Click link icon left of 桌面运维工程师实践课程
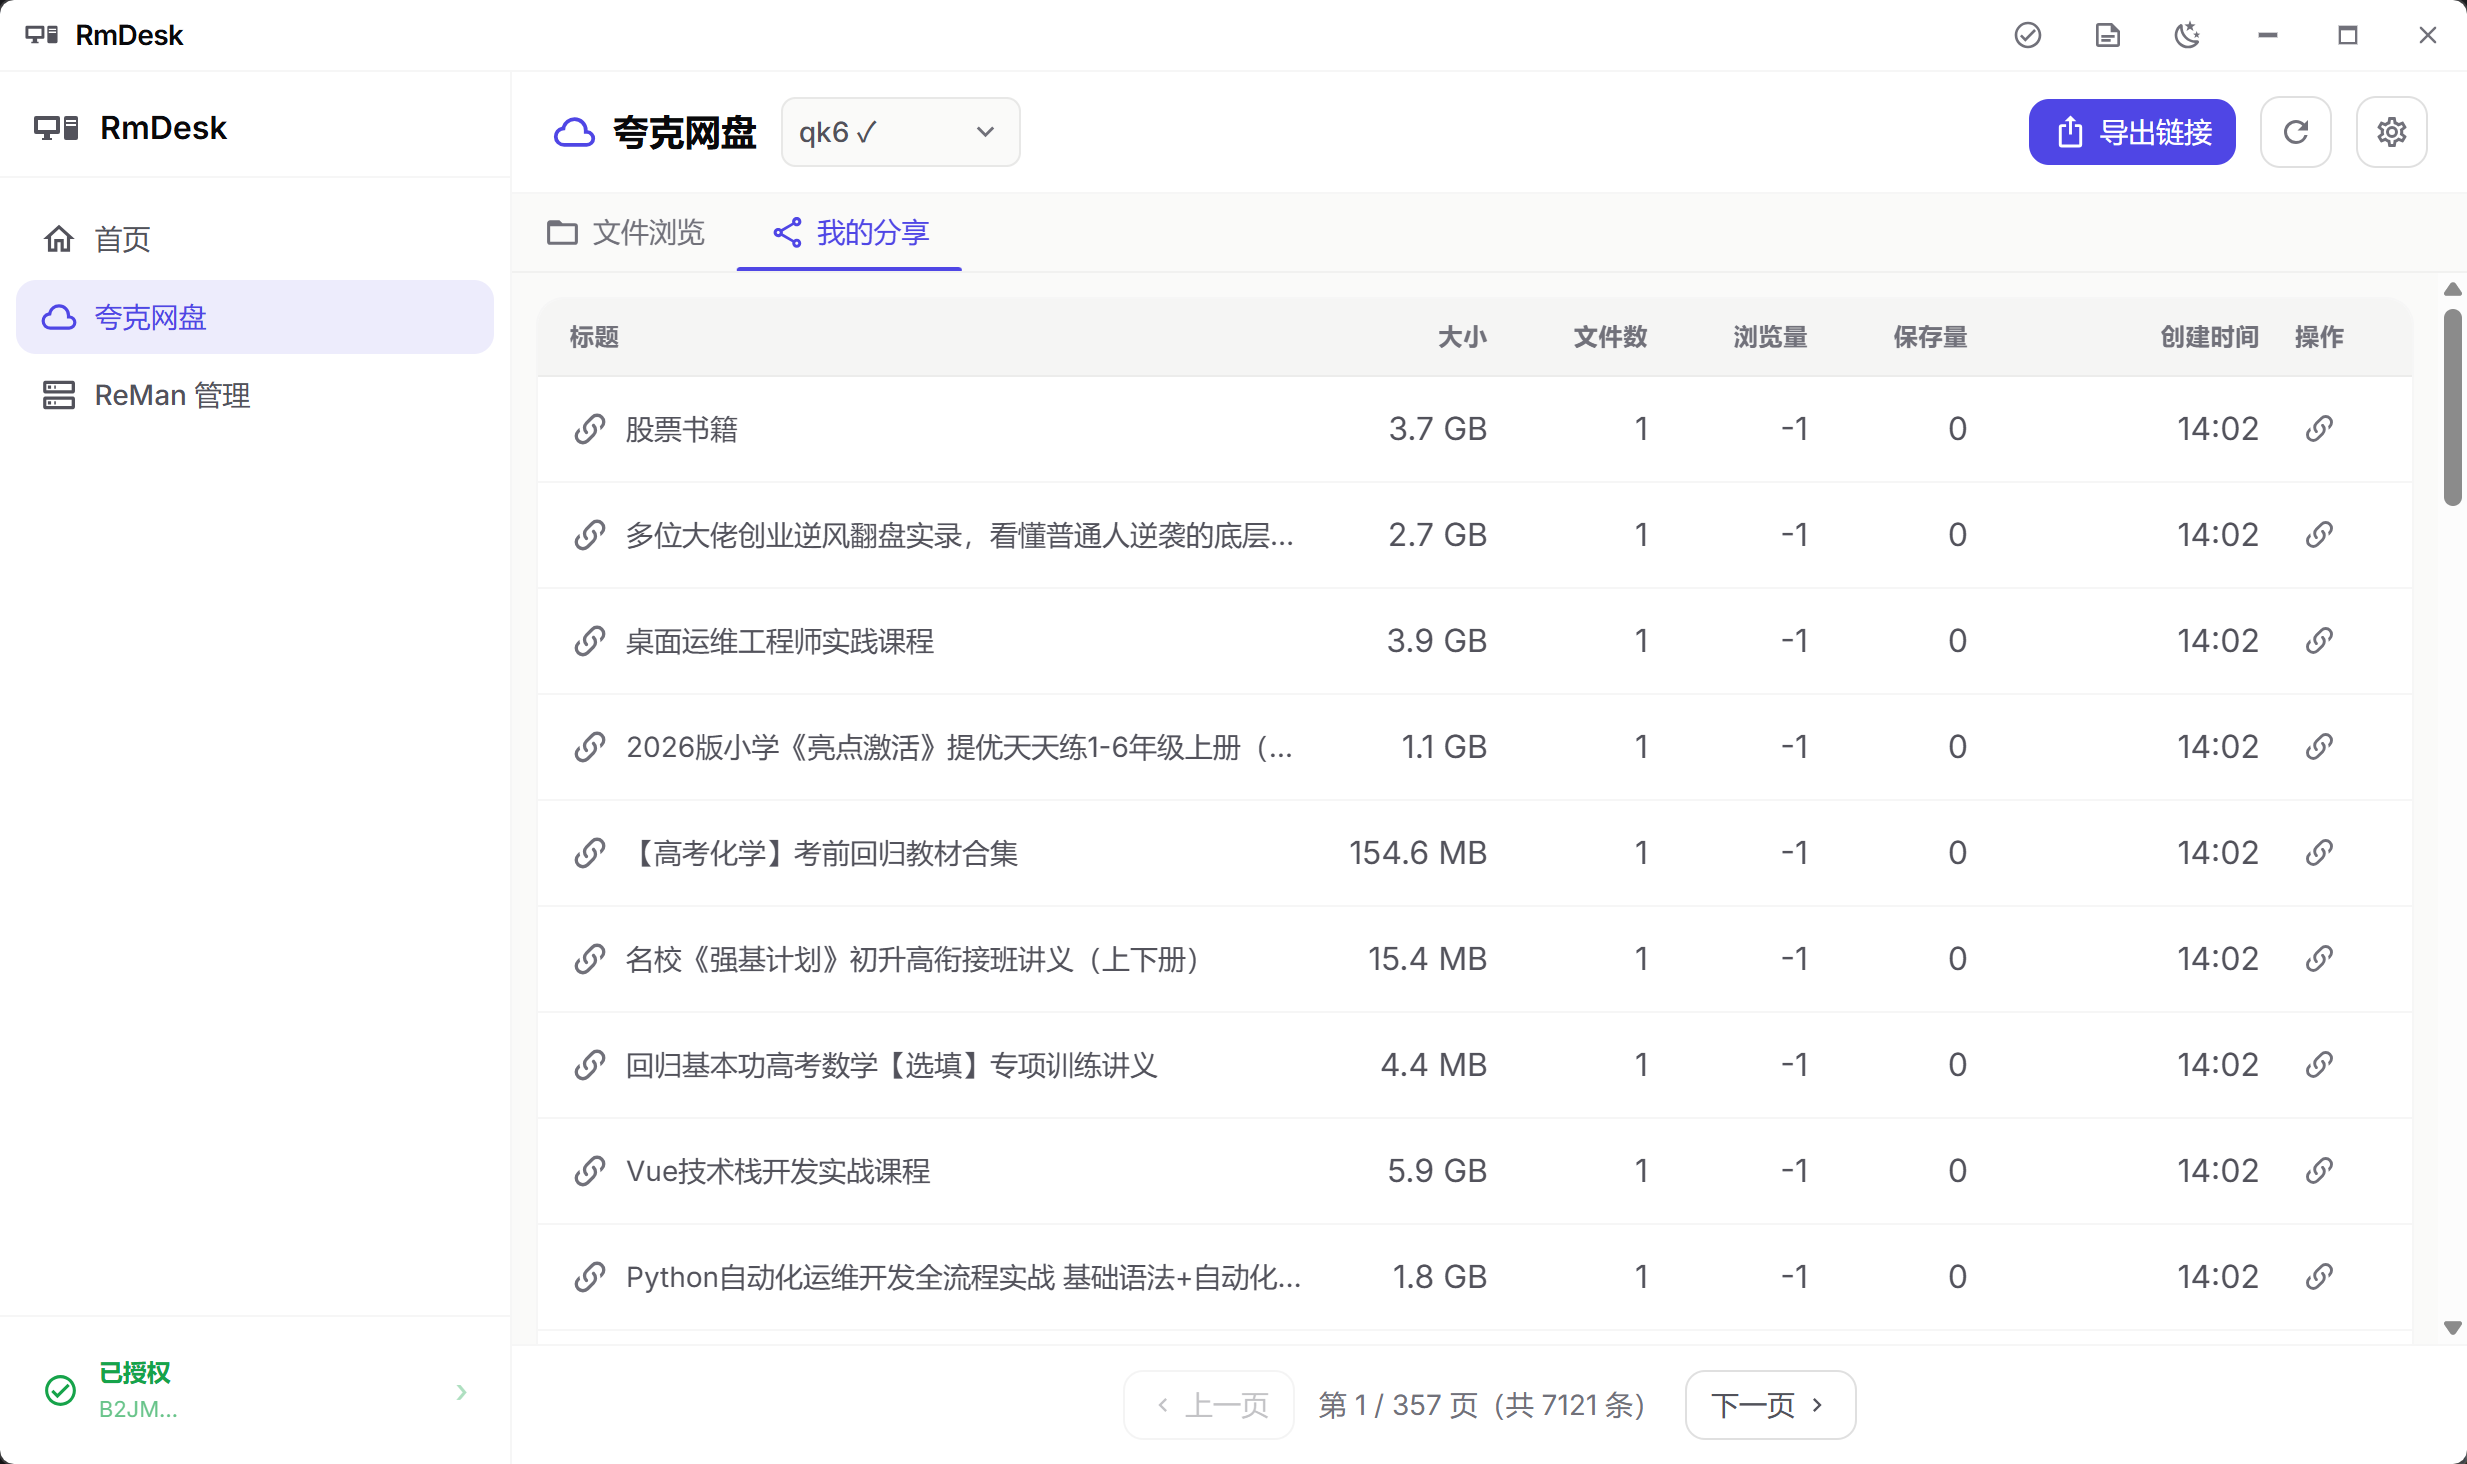 (590, 641)
